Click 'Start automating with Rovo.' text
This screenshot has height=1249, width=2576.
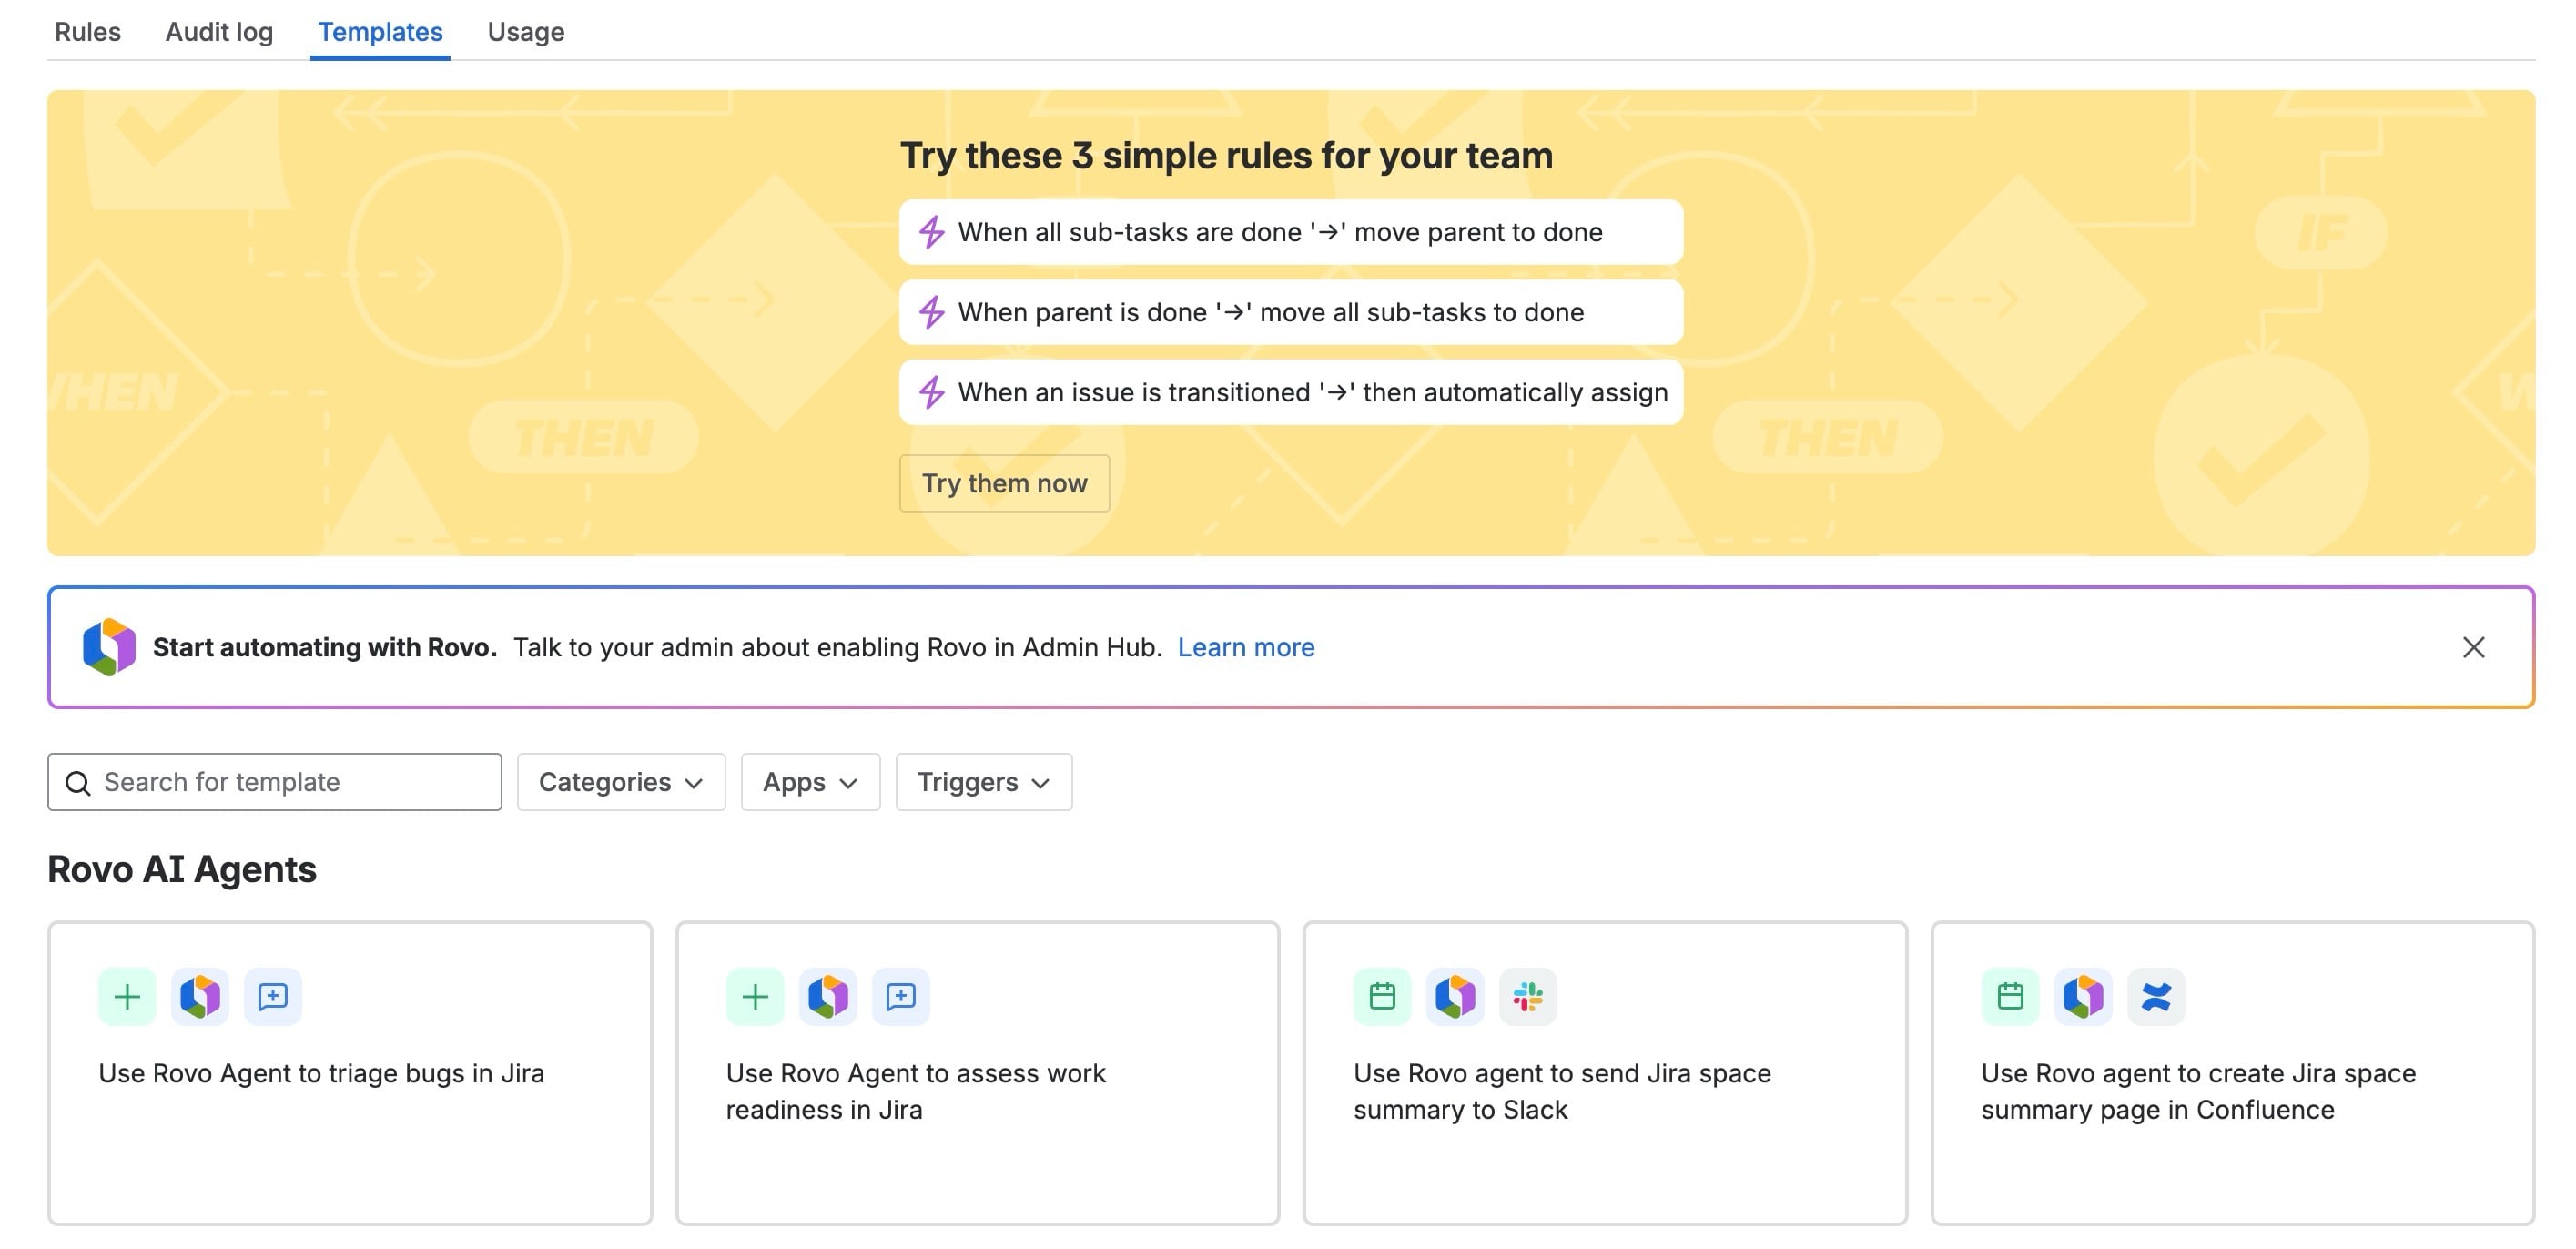click(x=325, y=647)
